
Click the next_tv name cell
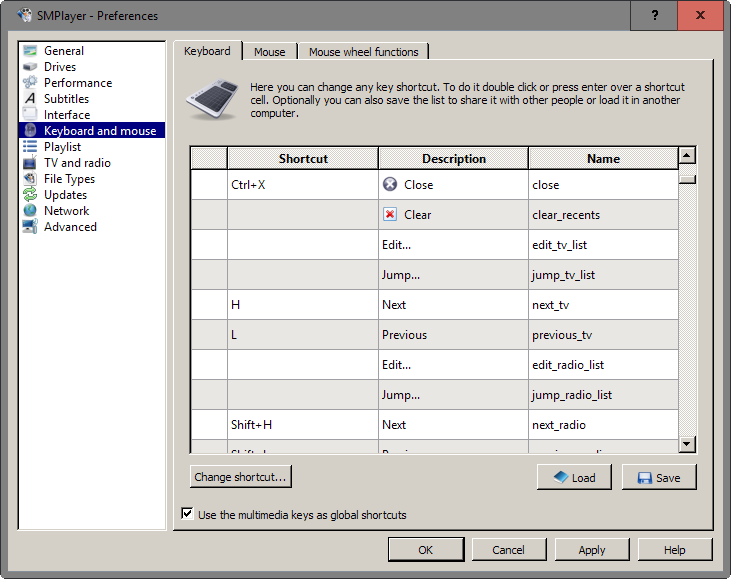click(x=603, y=304)
